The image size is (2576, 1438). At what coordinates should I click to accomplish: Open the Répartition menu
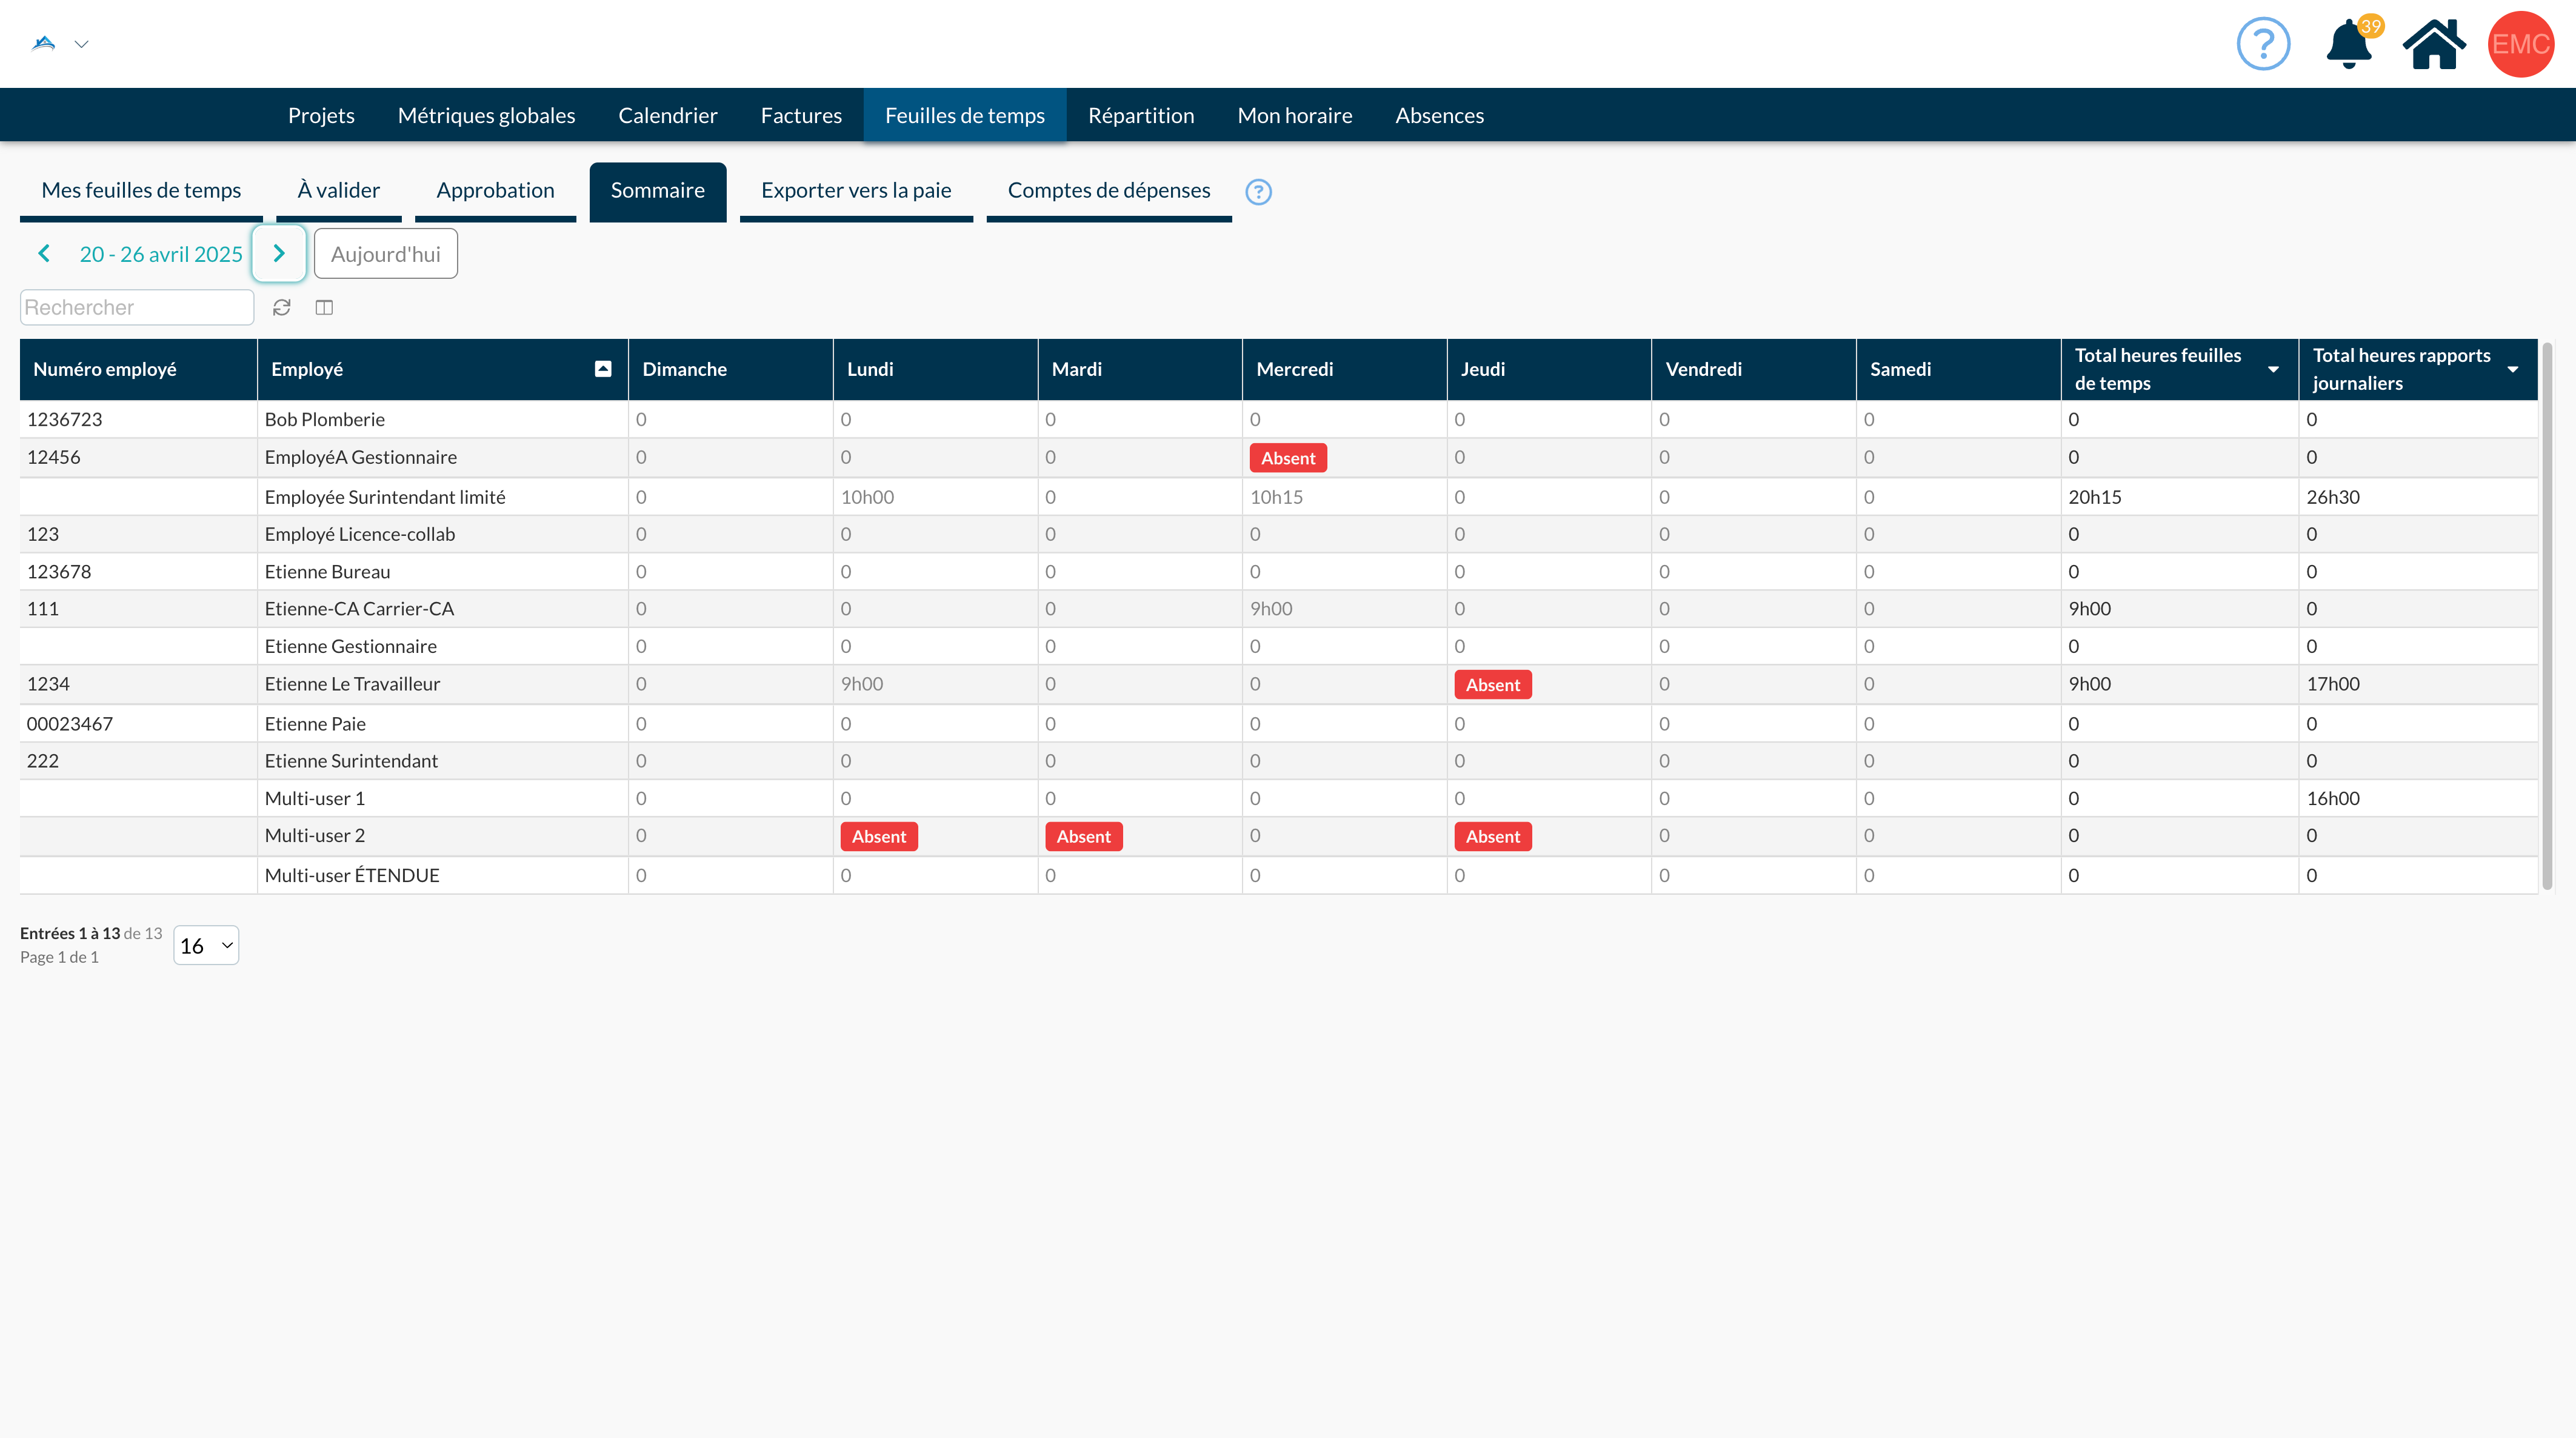[x=1141, y=116]
